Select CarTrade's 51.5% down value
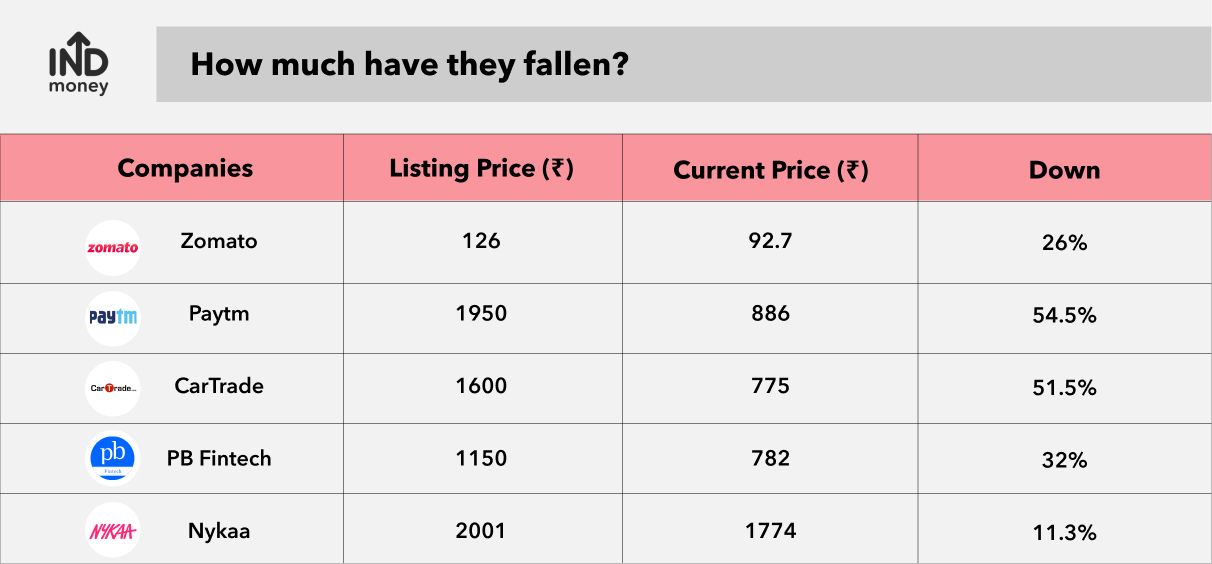 (1064, 388)
